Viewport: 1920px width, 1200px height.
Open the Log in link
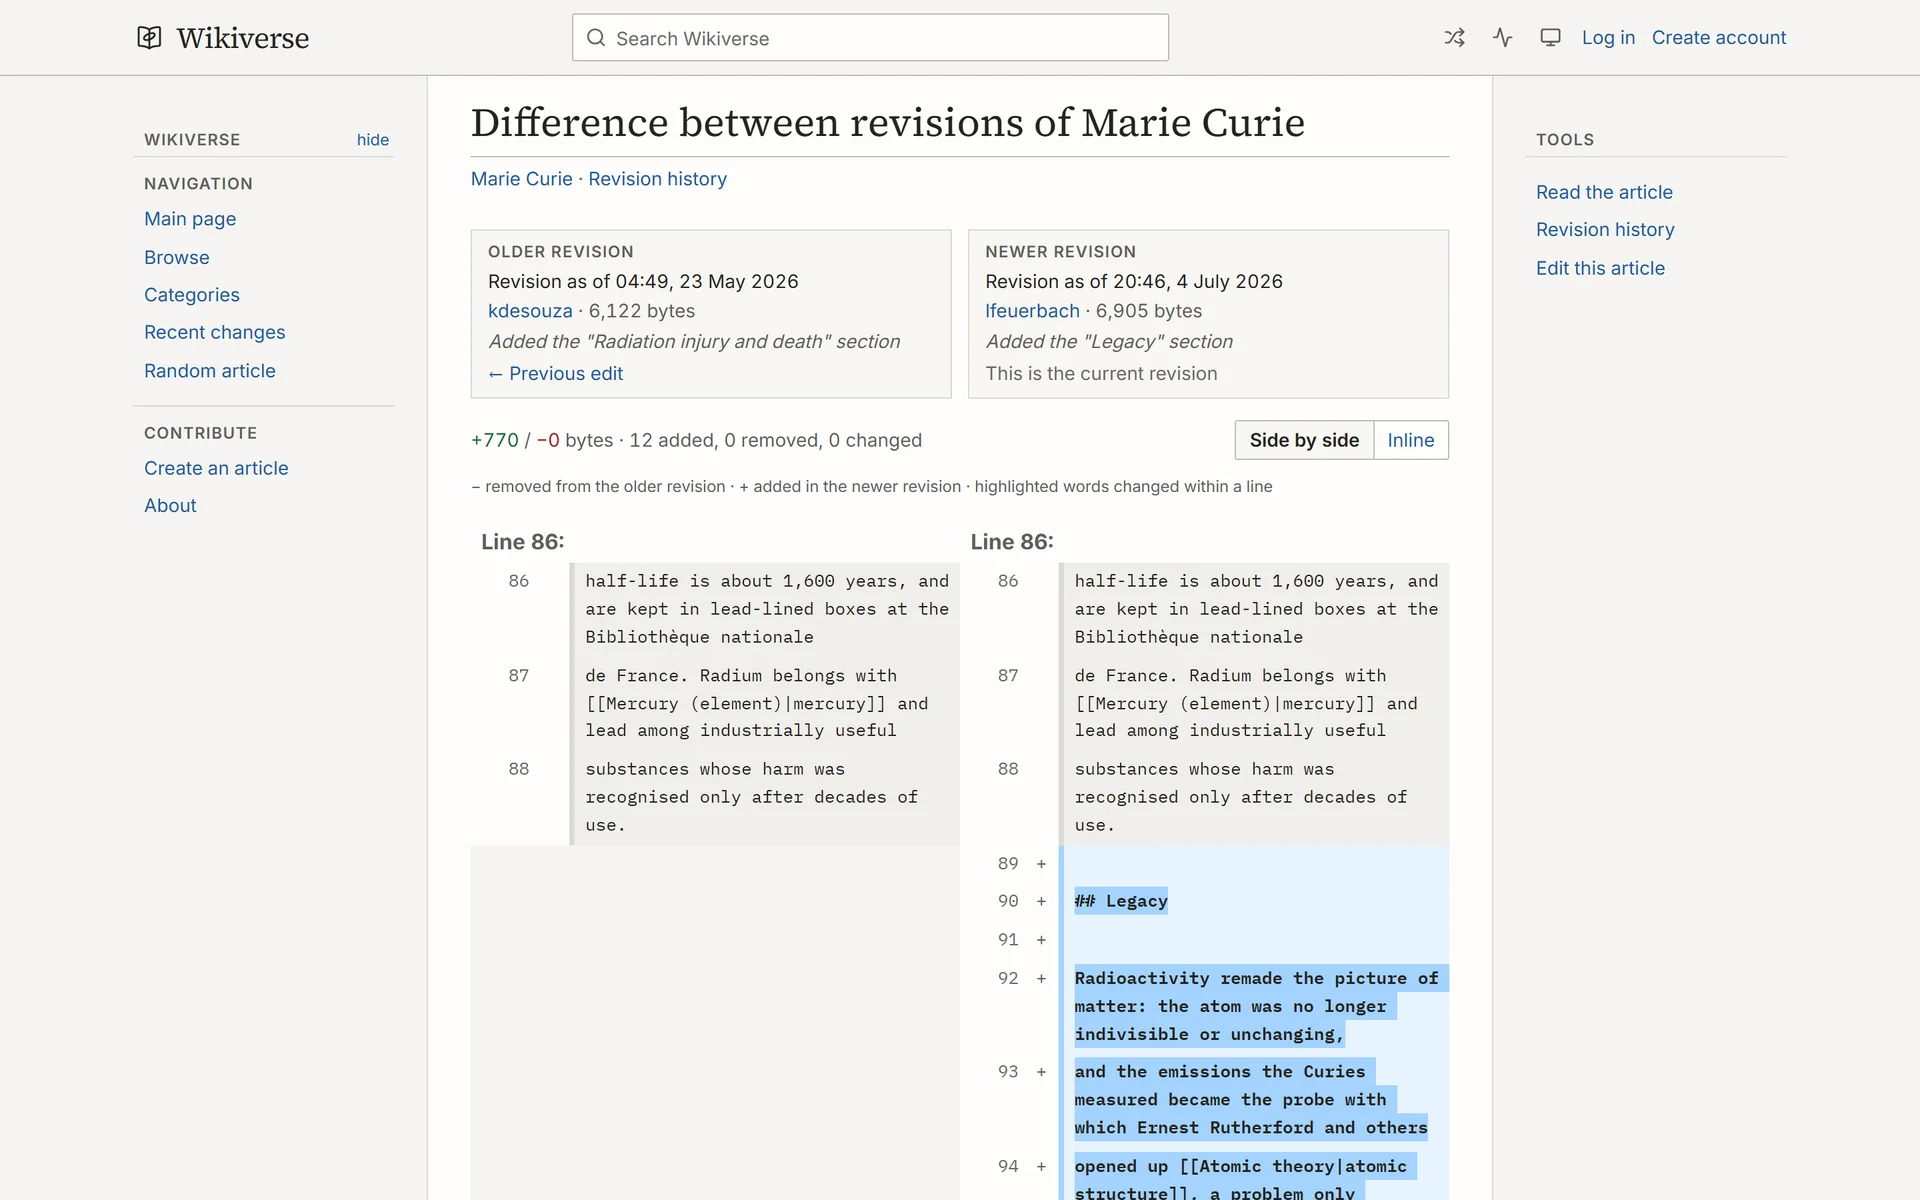[1608, 38]
